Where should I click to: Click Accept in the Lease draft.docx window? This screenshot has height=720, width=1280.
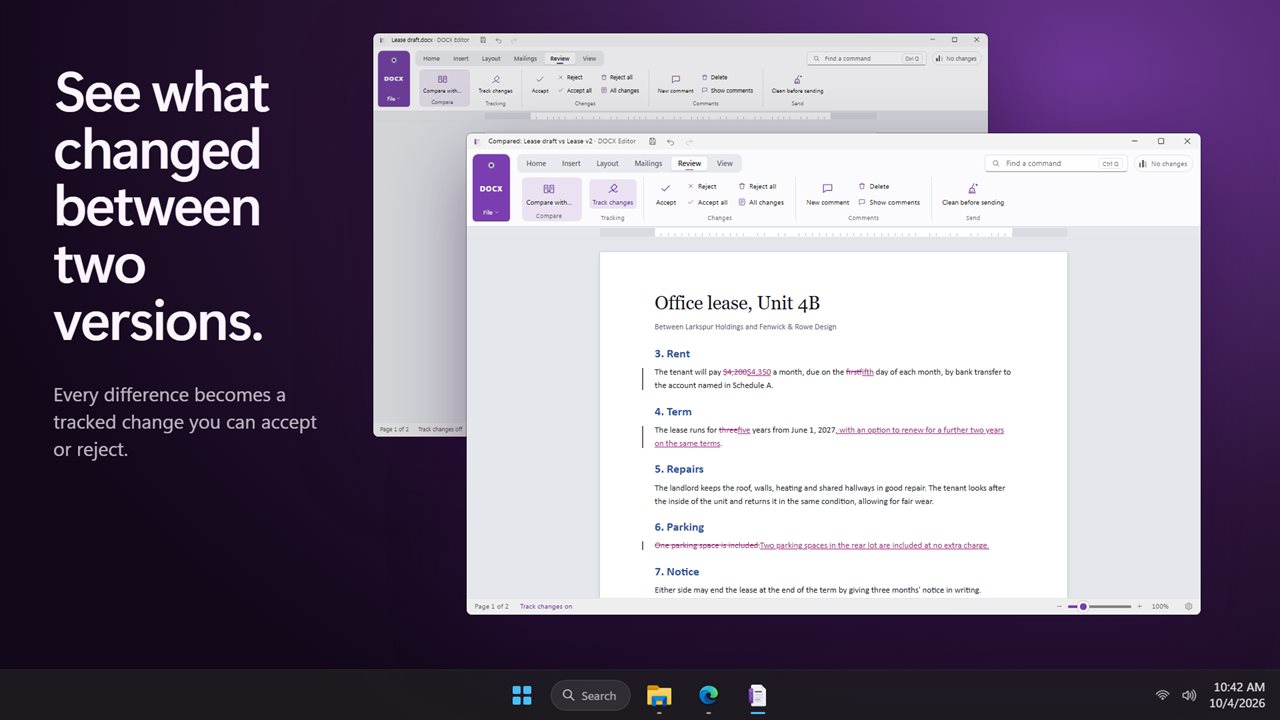pos(540,84)
